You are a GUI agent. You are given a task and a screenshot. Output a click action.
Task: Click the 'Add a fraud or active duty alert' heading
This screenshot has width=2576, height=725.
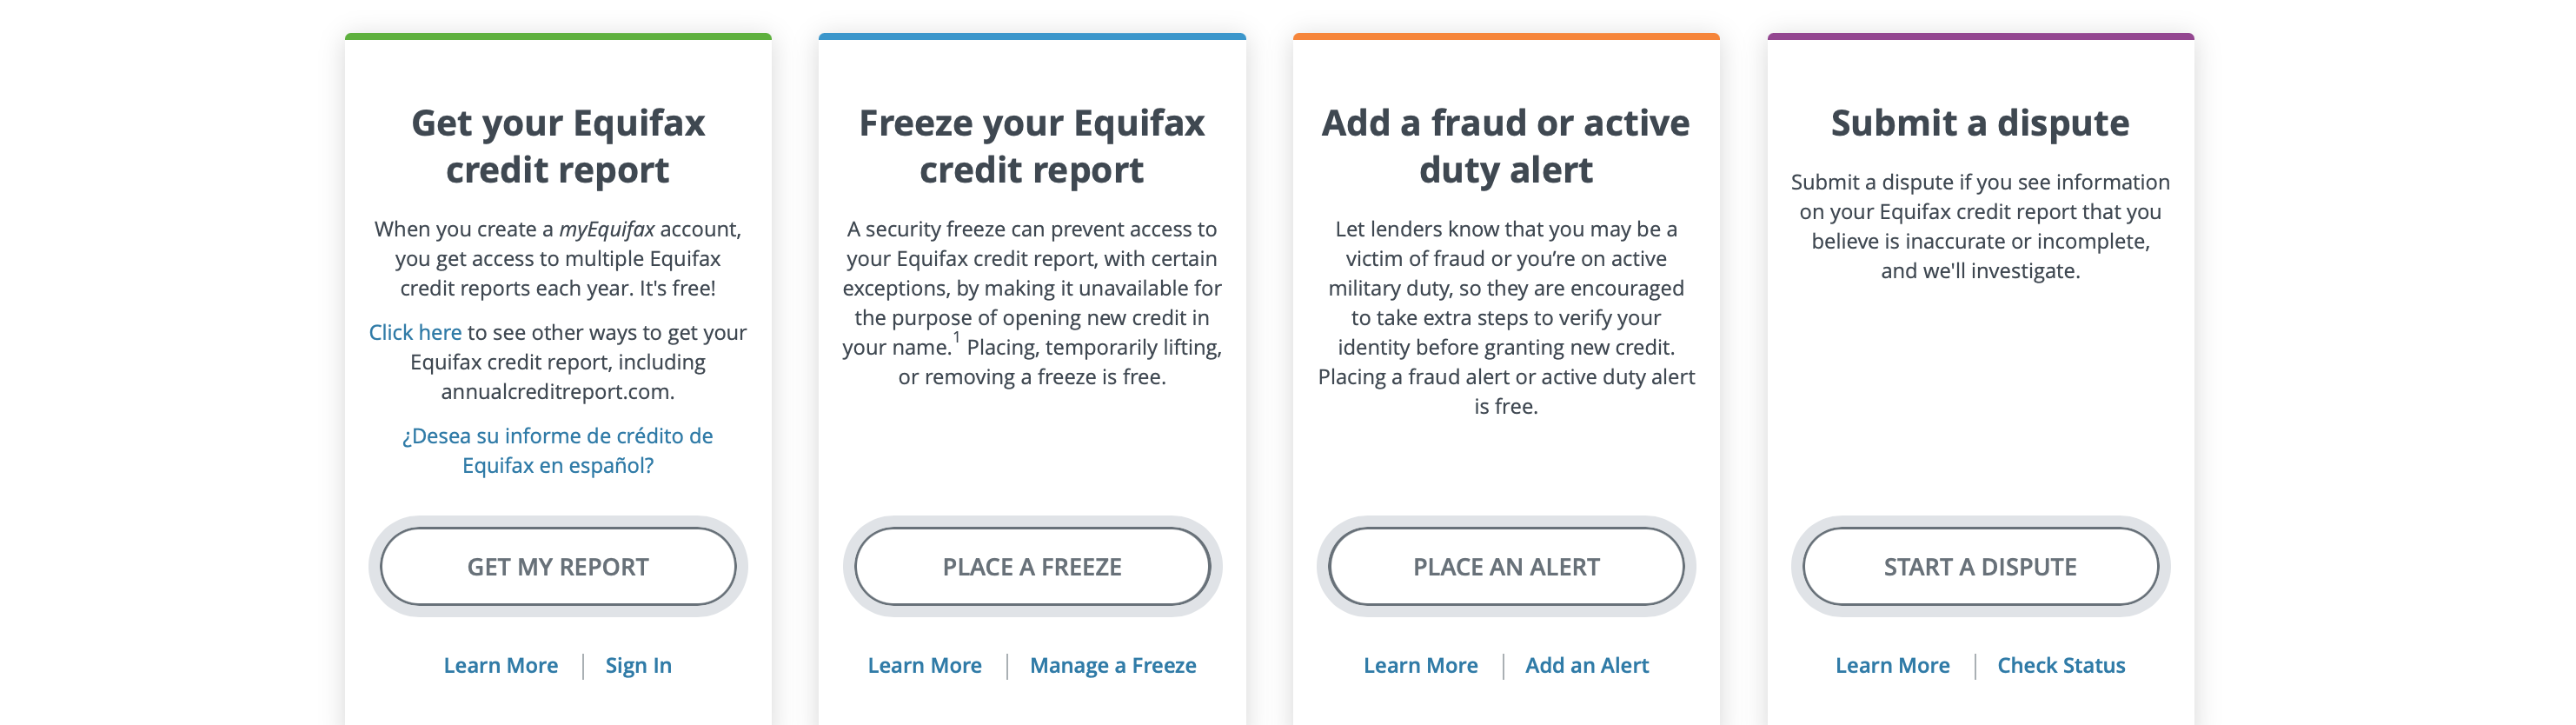click(x=1505, y=146)
